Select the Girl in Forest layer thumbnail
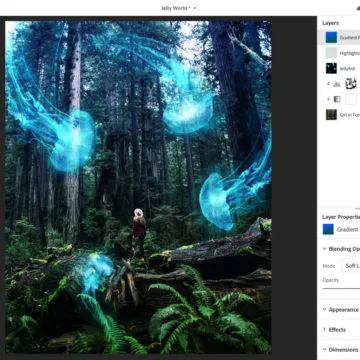This screenshot has width=360, height=360. point(331,115)
